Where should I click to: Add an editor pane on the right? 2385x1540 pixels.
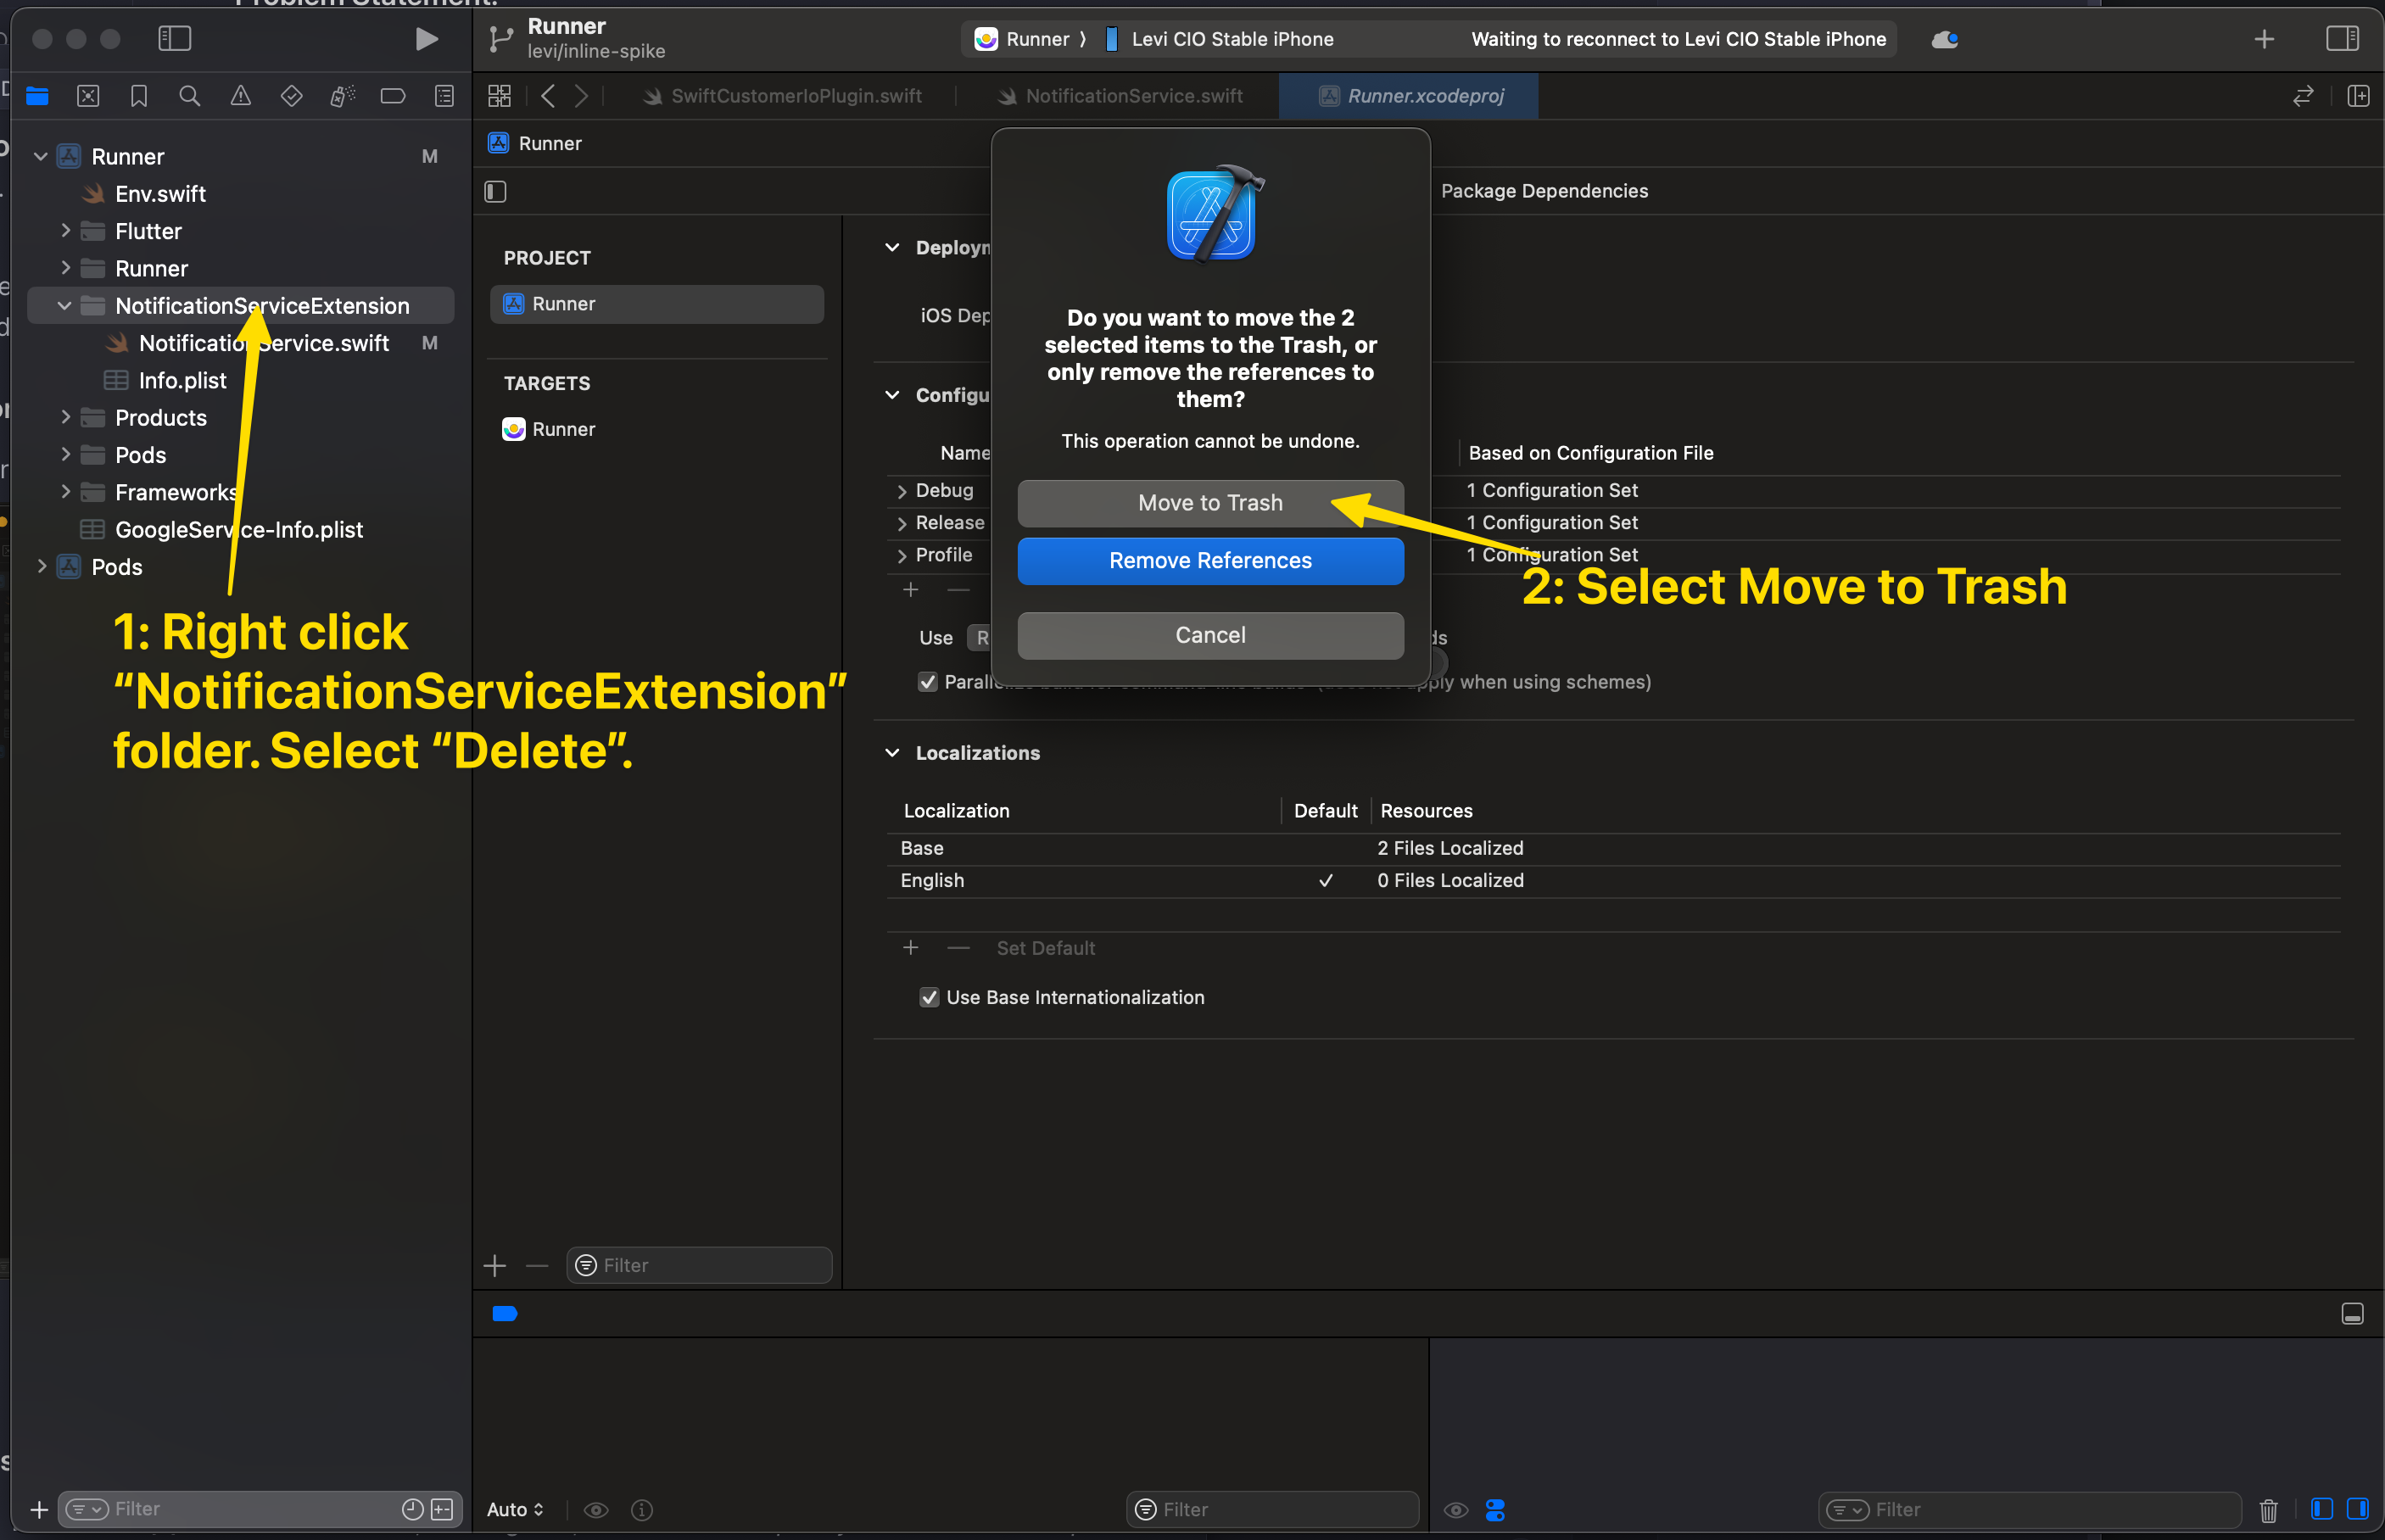(2358, 96)
